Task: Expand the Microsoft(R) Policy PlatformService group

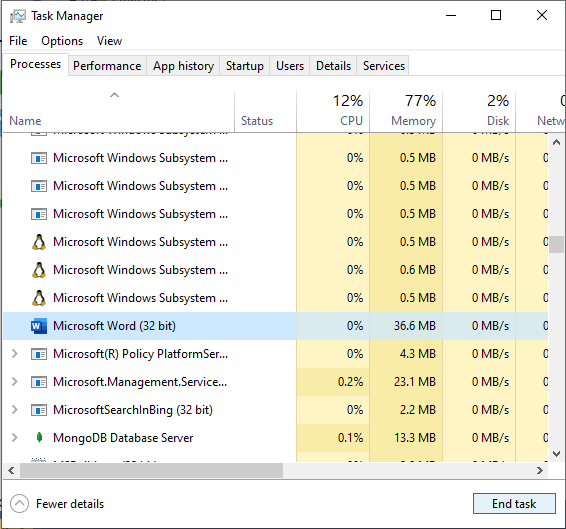Action: (14, 354)
